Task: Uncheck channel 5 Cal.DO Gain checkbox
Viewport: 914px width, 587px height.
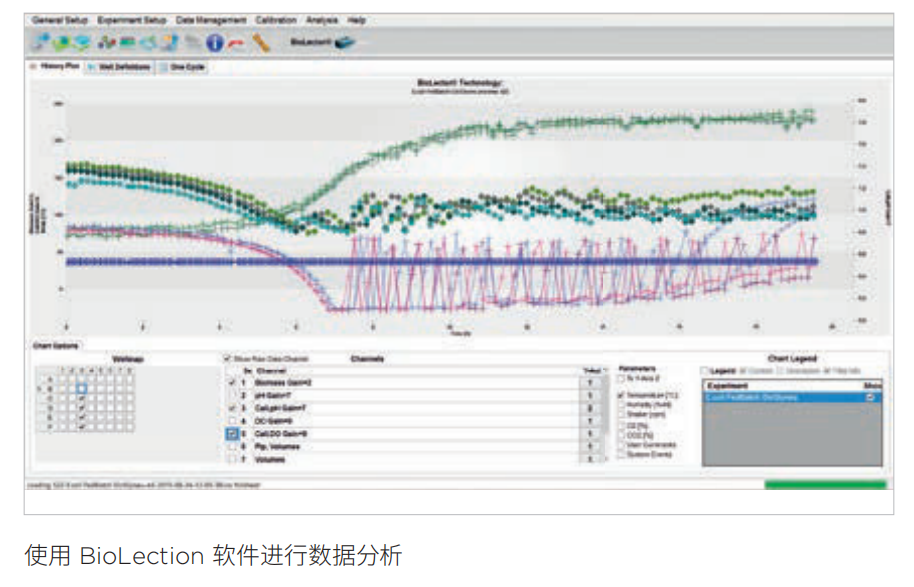Action: point(232,434)
